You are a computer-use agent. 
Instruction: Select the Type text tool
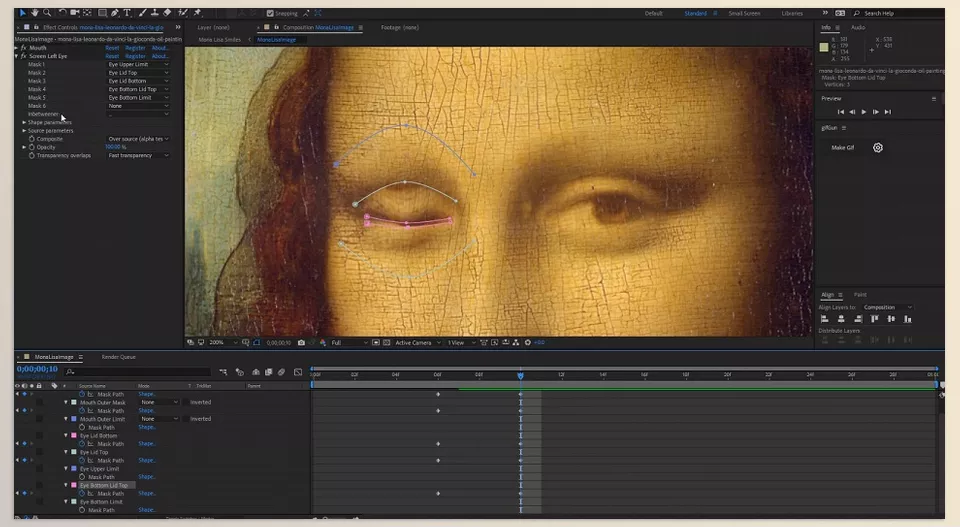pyautogui.click(x=127, y=13)
